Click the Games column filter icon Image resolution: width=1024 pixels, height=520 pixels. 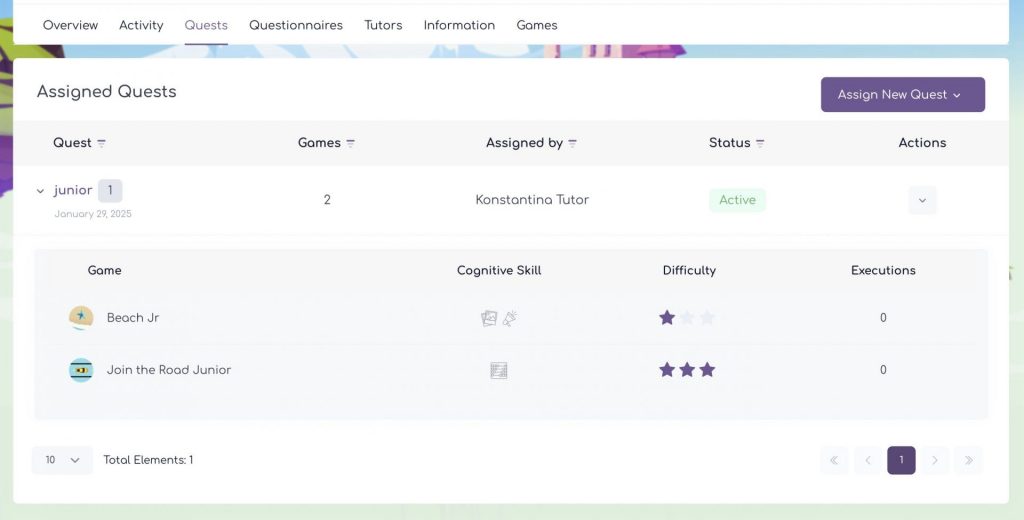351,144
